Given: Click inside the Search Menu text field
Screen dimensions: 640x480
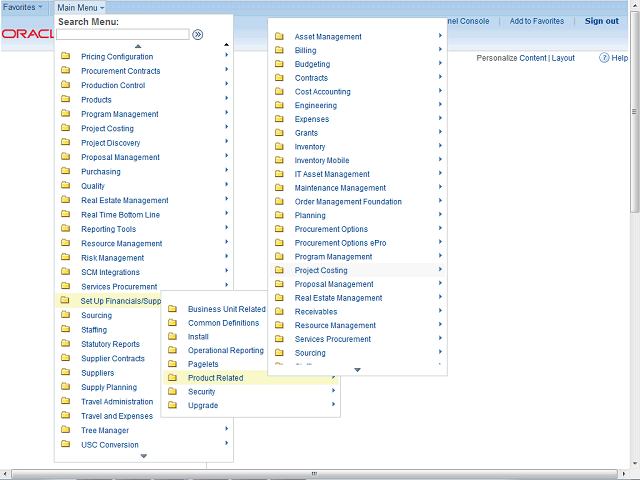Looking at the screenshot, I should (123, 35).
